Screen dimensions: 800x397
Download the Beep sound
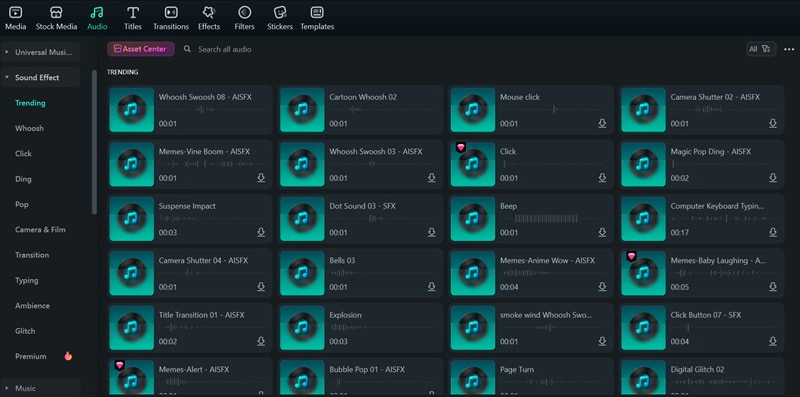click(x=602, y=232)
